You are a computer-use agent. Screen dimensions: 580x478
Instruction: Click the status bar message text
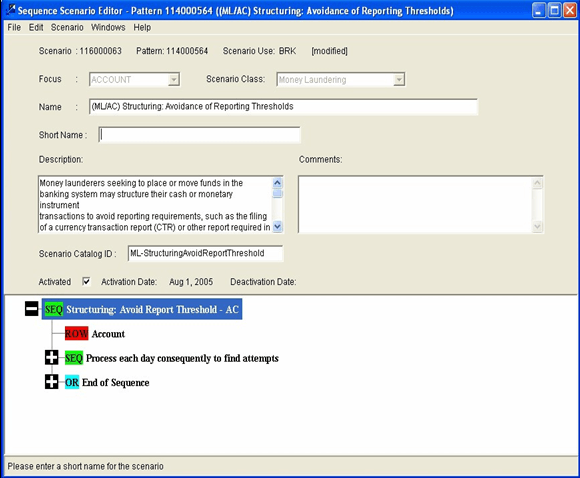[x=85, y=466]
